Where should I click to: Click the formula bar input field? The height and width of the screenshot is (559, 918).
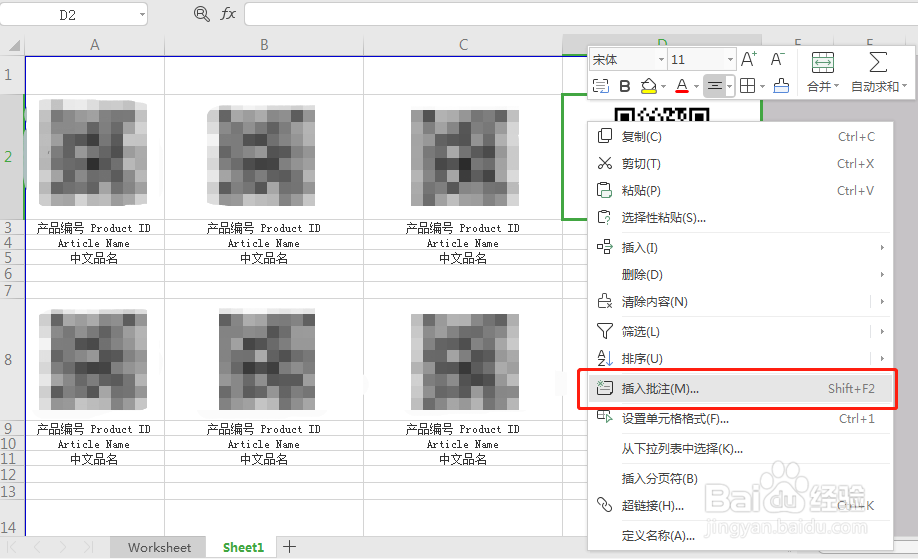(581, 14)
